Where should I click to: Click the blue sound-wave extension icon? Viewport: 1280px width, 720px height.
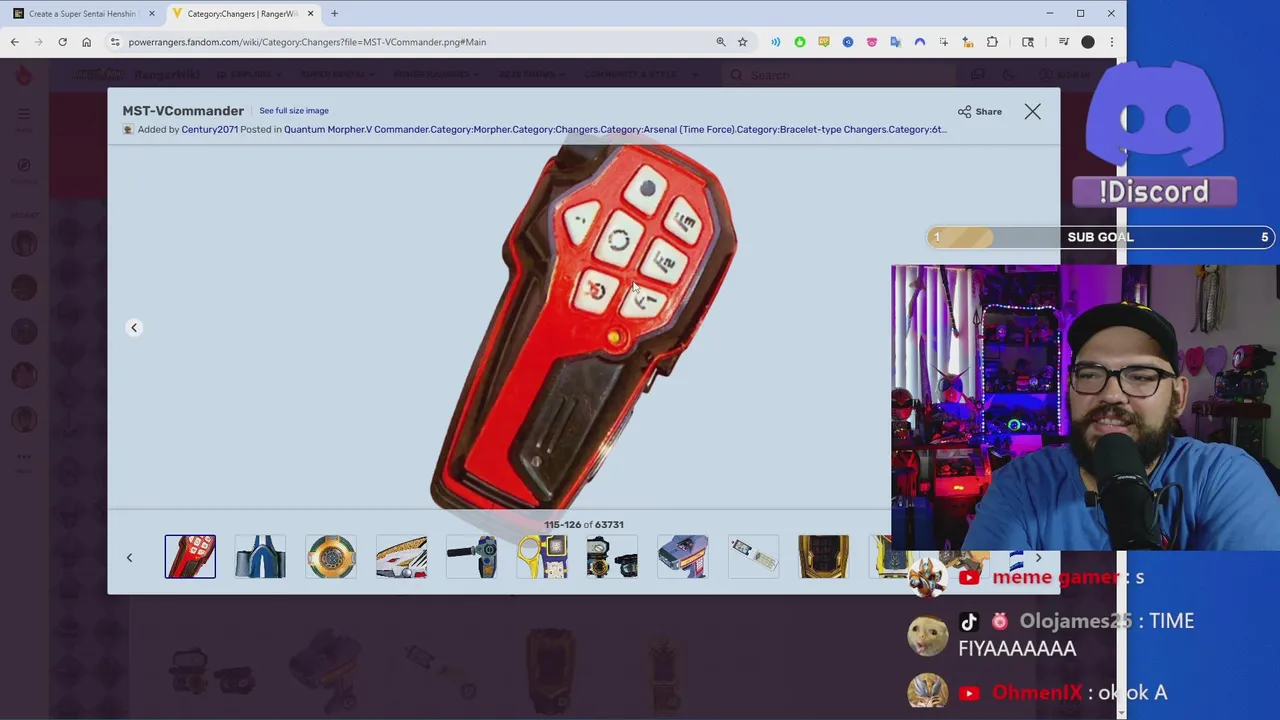tap(776, 42)
